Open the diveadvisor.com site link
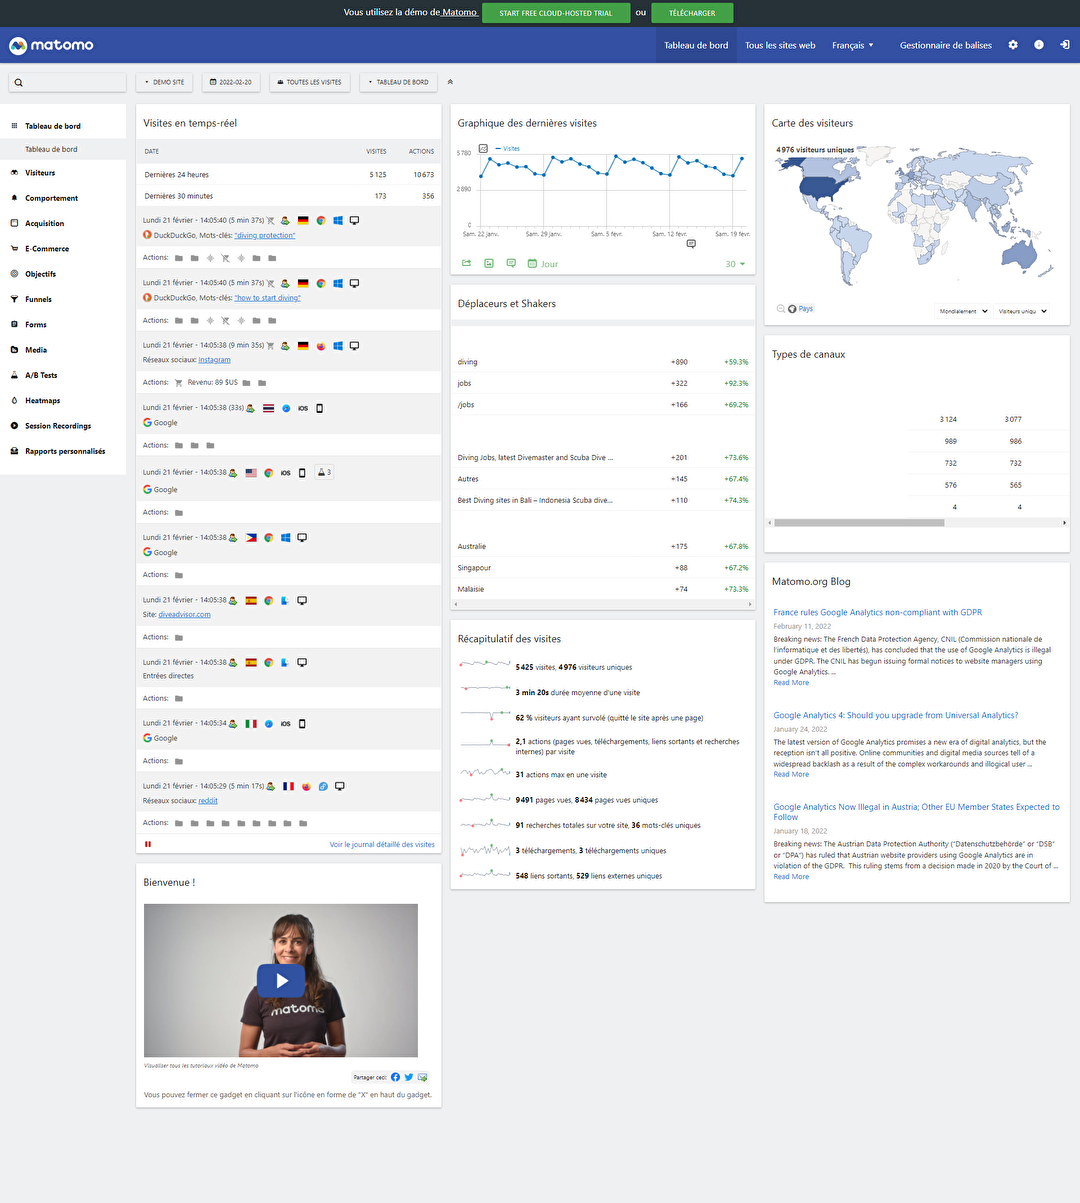Image resolution: width=1080 pixels, height=1203 pixels. [185, 615]
